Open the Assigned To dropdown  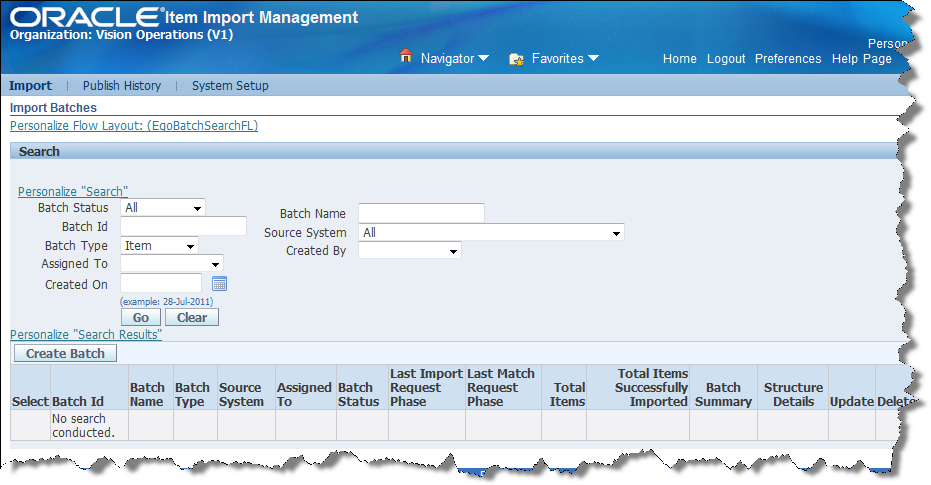point(172,264)
